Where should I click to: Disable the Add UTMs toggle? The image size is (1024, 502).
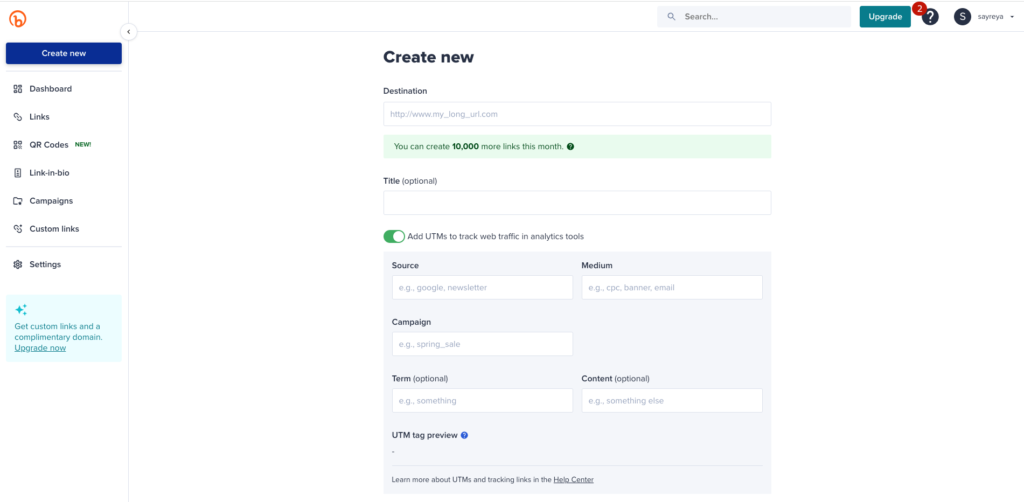[394, 237]
